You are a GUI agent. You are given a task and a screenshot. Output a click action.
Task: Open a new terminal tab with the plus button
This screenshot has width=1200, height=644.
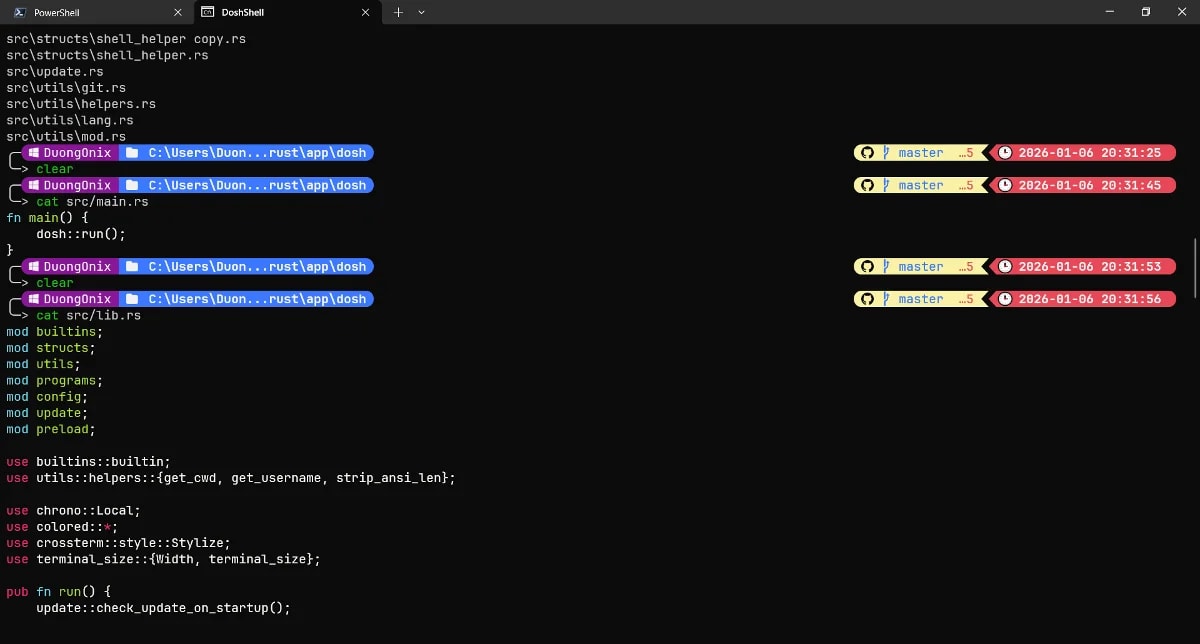coord(398,12)
